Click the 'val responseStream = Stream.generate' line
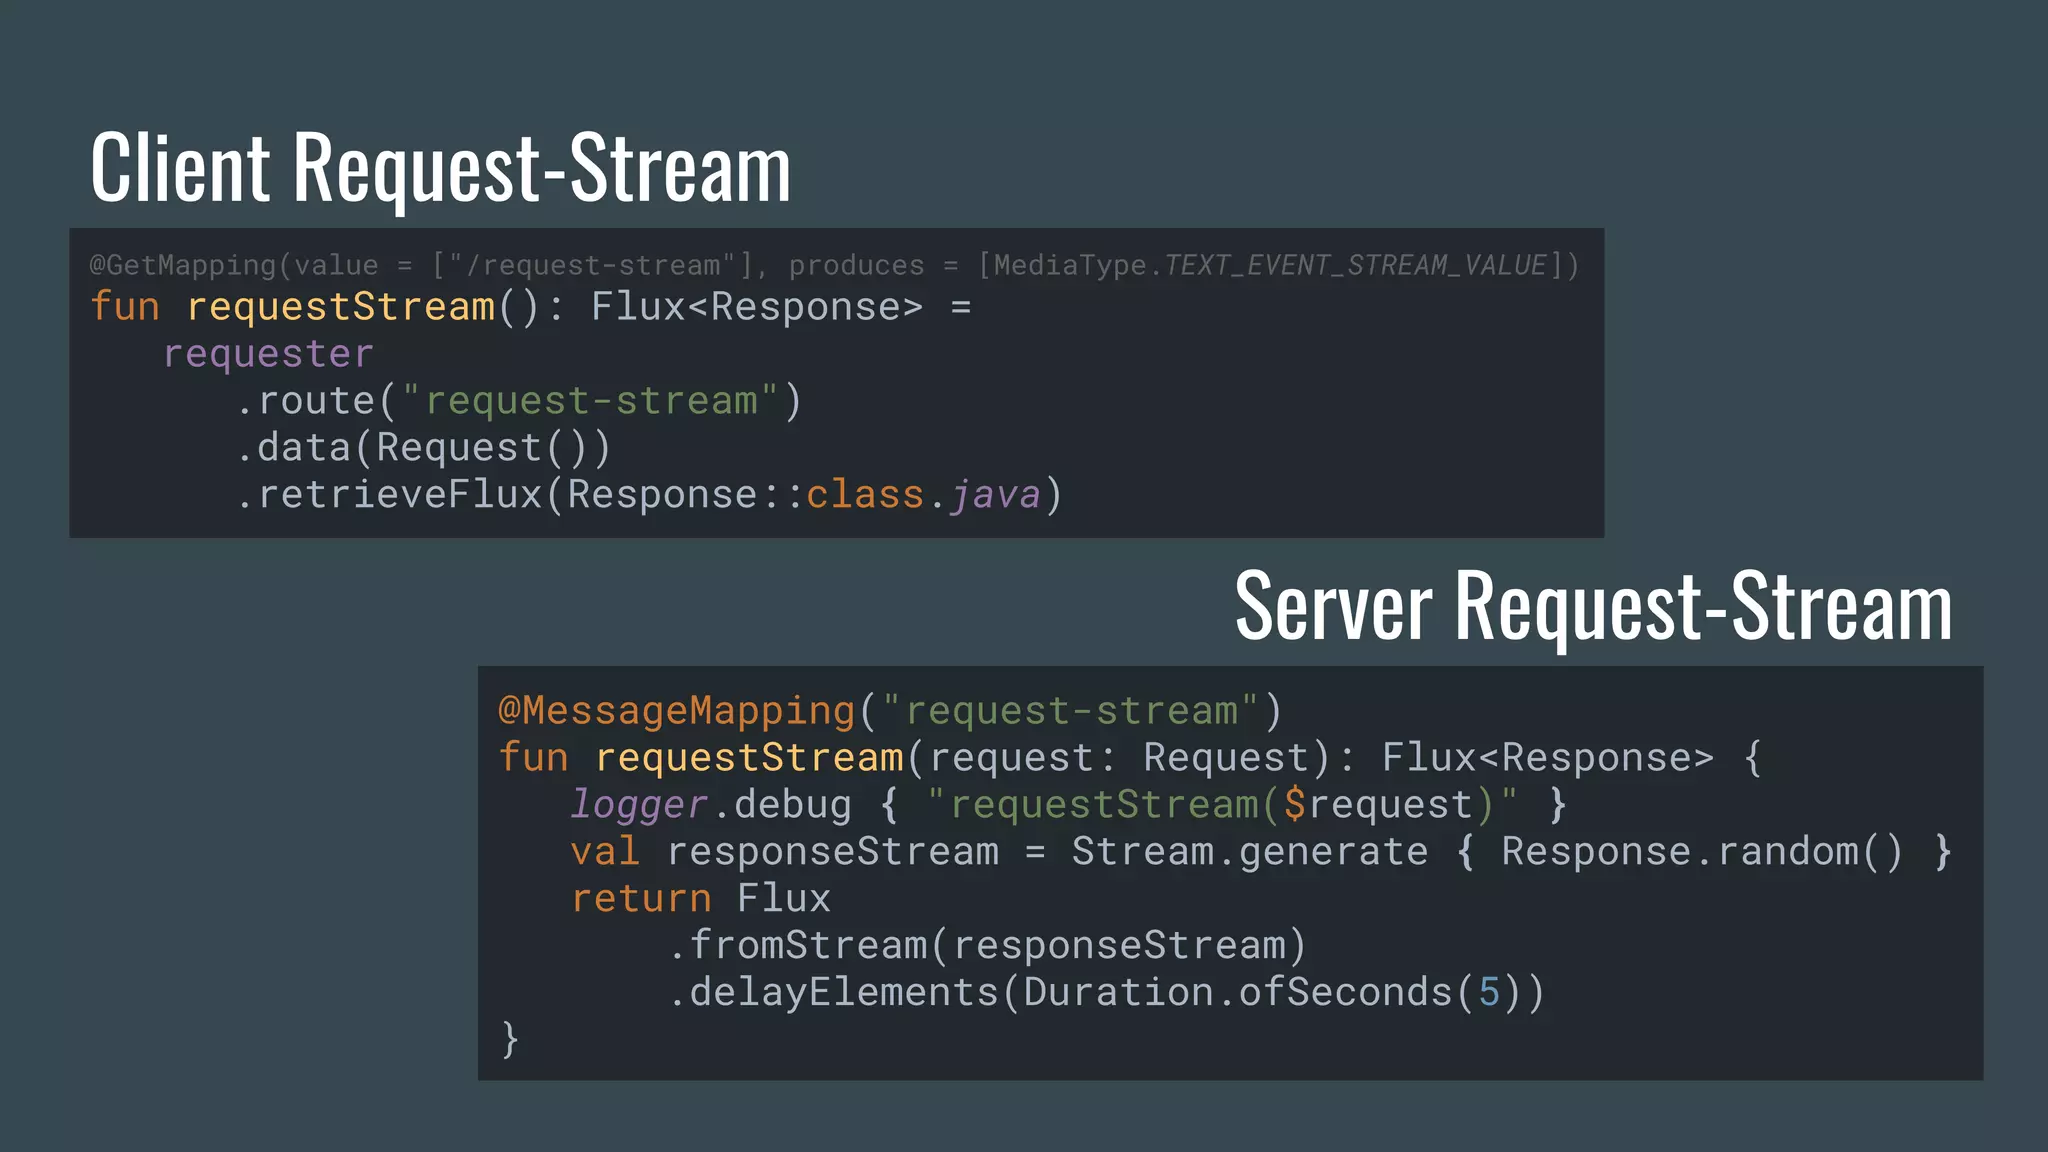The height and width of the screenshot is (1152, 2048). 1261,852
